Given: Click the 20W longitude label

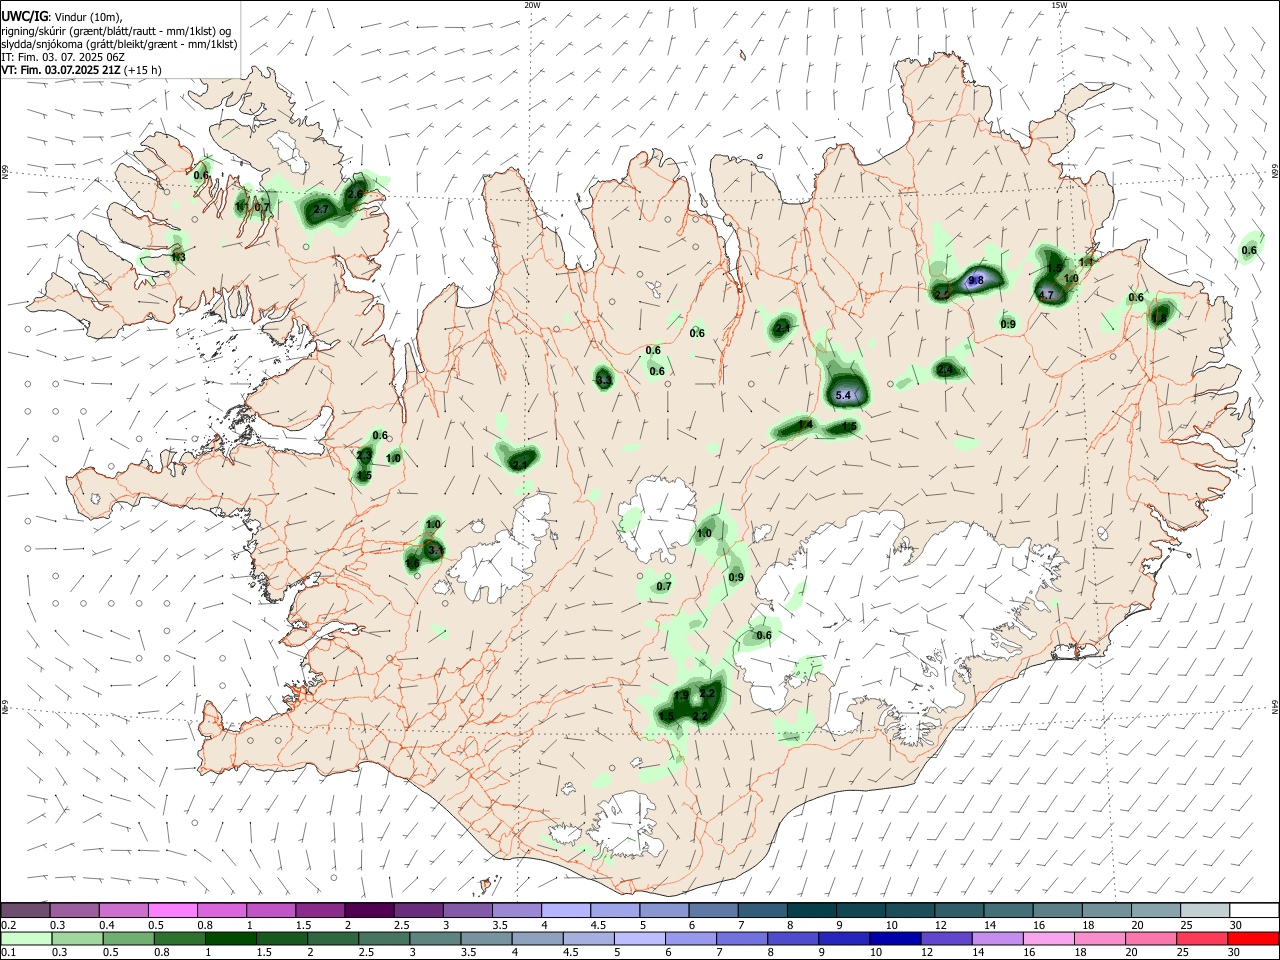Looking at the screenshot, I should [532, 5].
